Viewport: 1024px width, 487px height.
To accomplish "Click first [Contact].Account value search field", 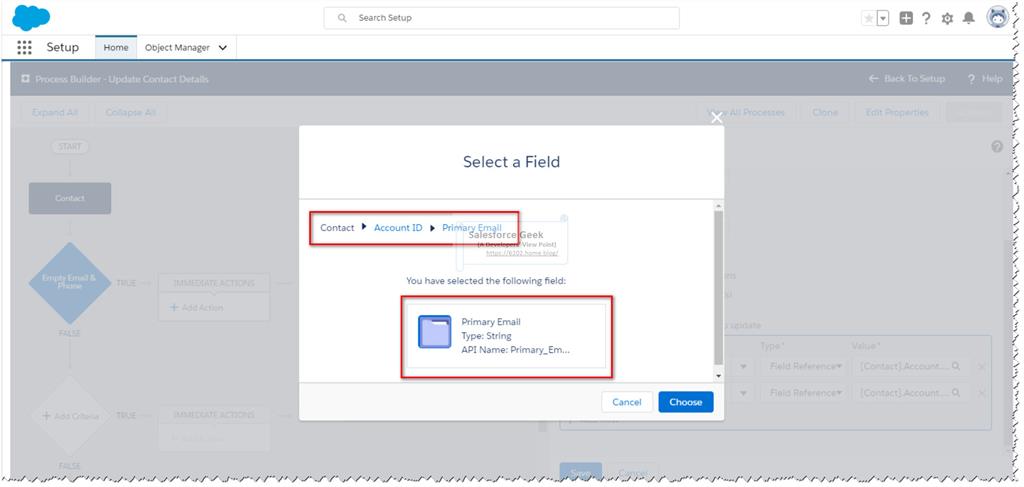I will coord(910,366).
